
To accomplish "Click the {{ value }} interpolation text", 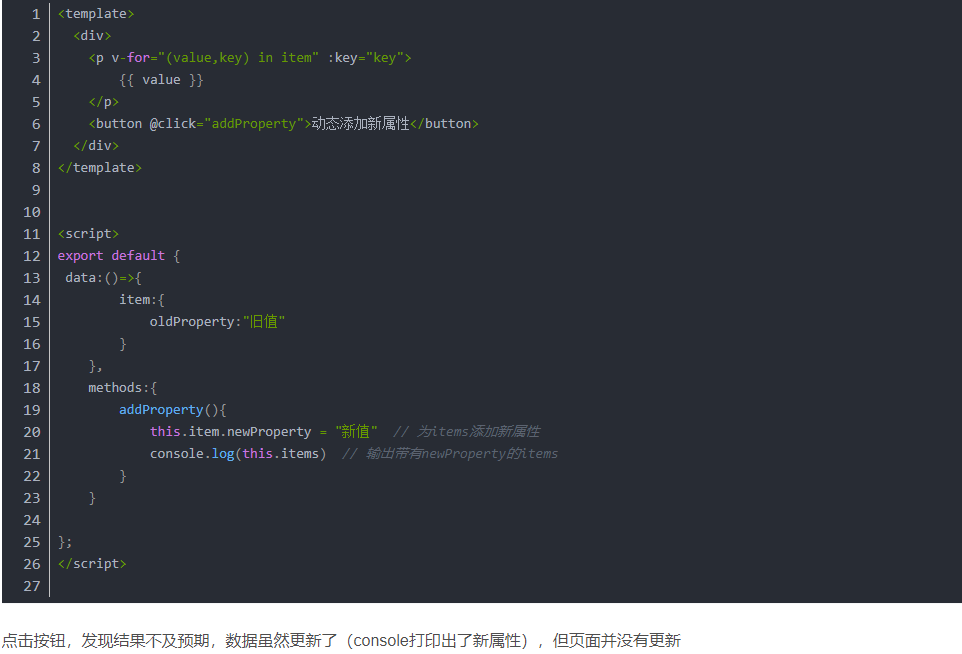I will tap(161, 80).
